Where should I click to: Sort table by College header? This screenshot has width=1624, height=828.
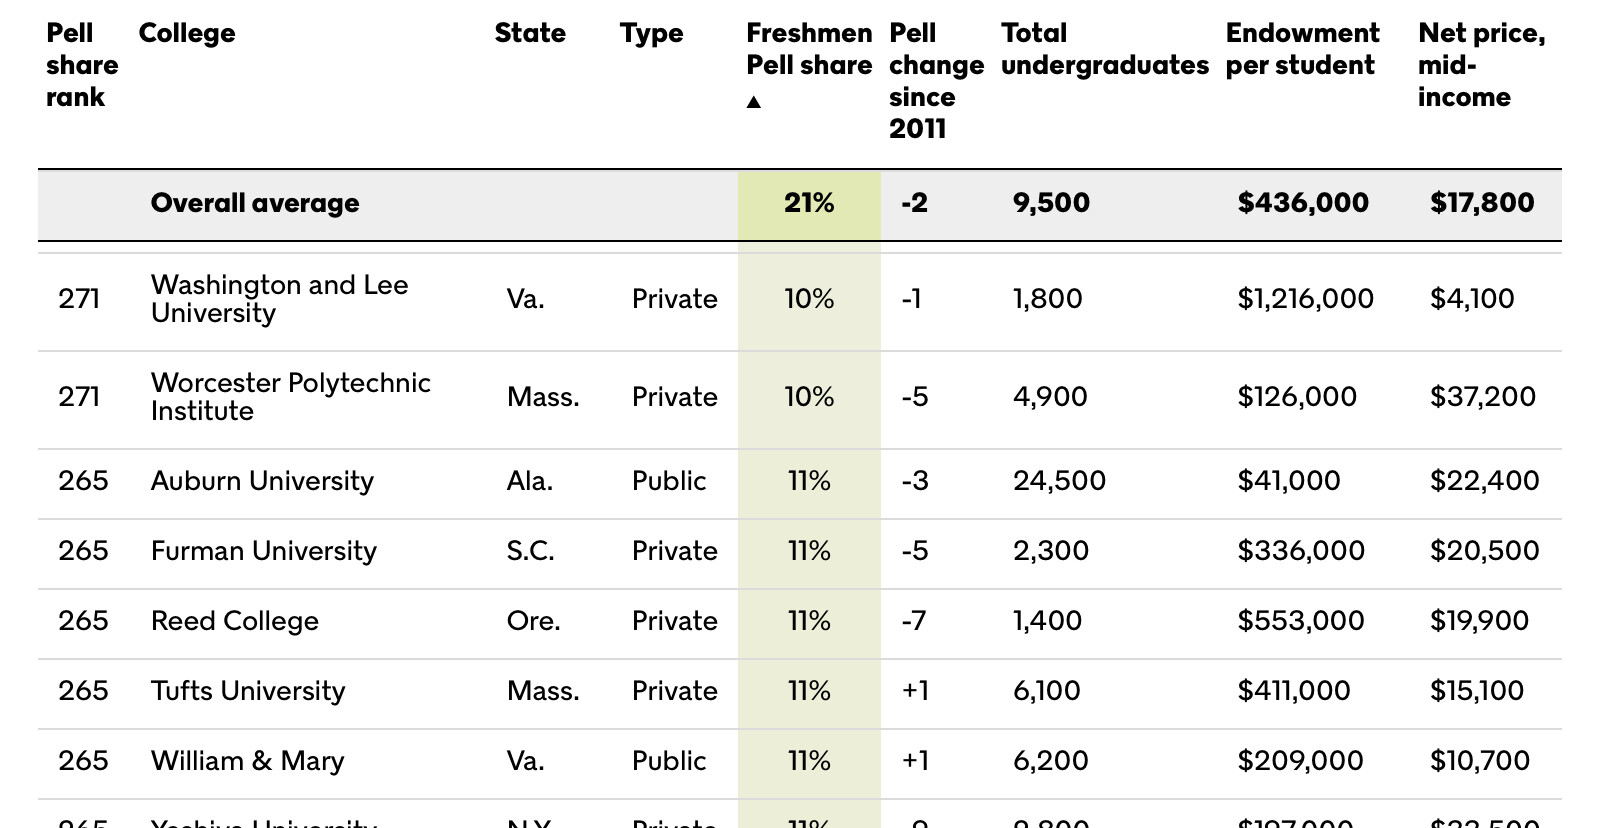click(187, 33)
